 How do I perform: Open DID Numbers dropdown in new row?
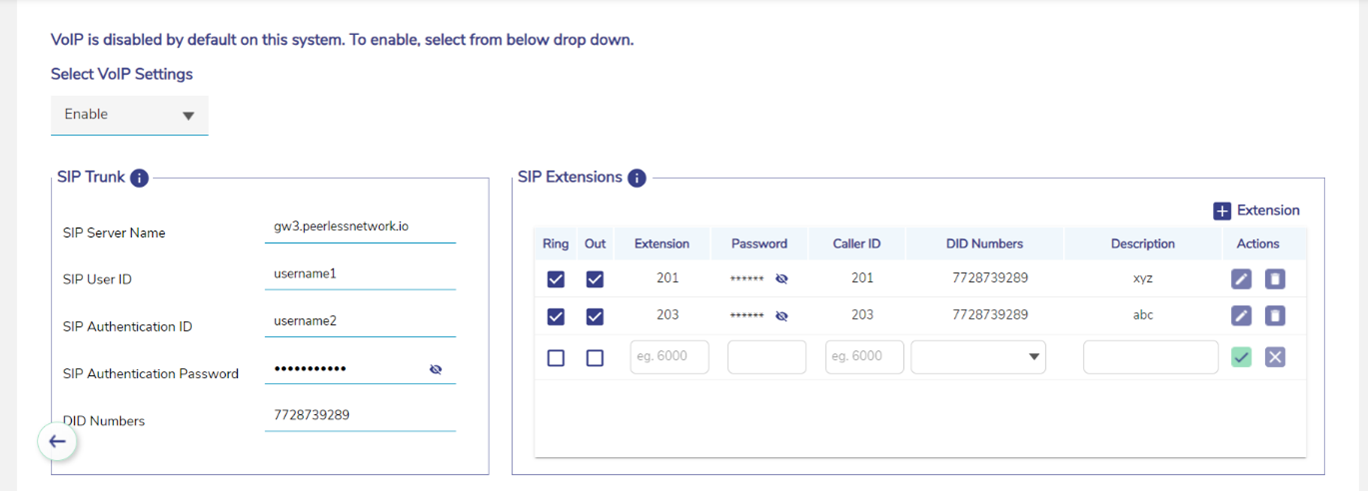[978, 357]
